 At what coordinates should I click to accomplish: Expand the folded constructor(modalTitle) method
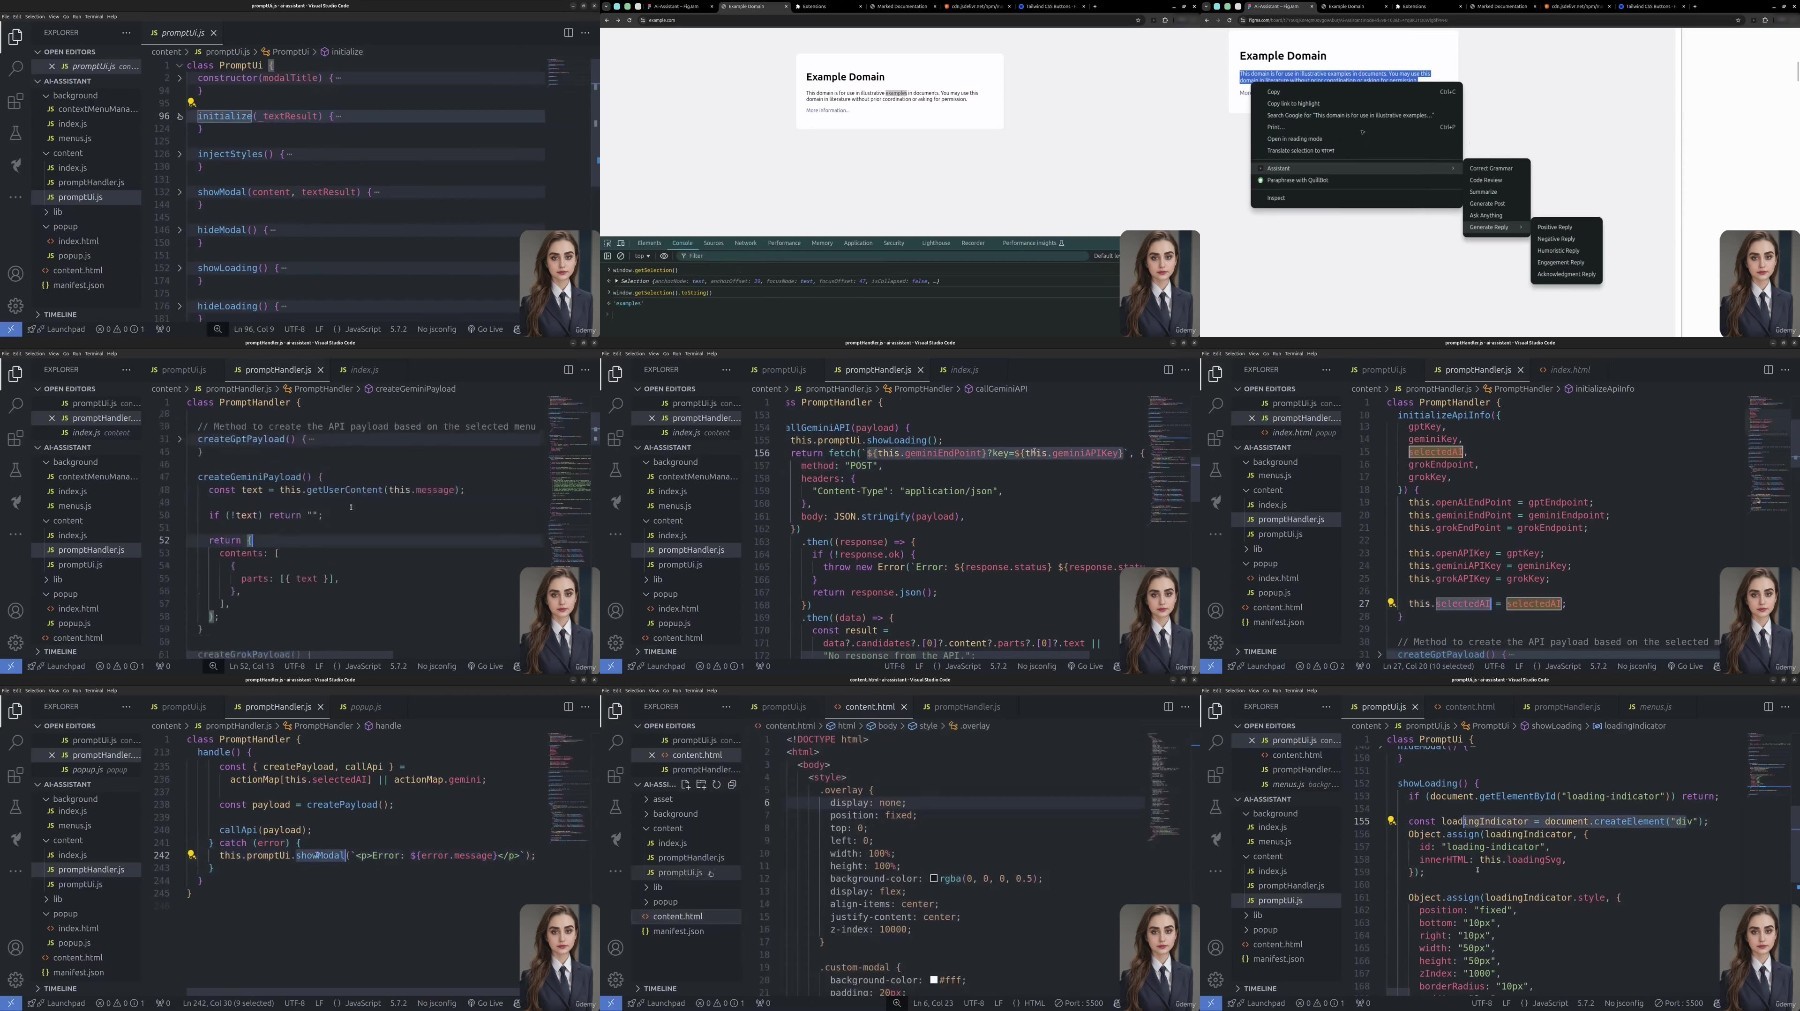180,78
